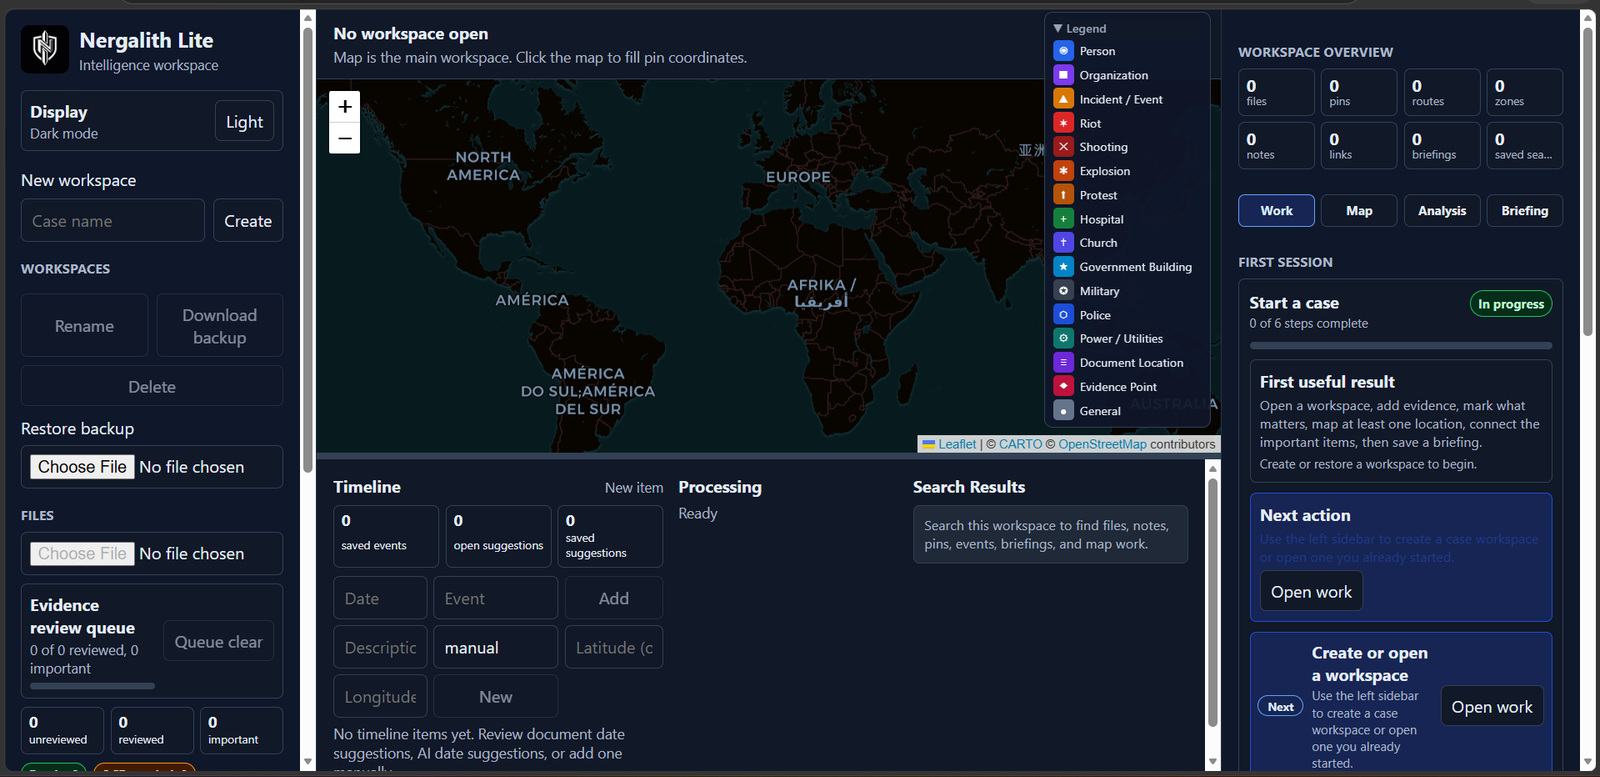Switch display to Light mode
This screenshot has width=1600, height=777.
244,122
